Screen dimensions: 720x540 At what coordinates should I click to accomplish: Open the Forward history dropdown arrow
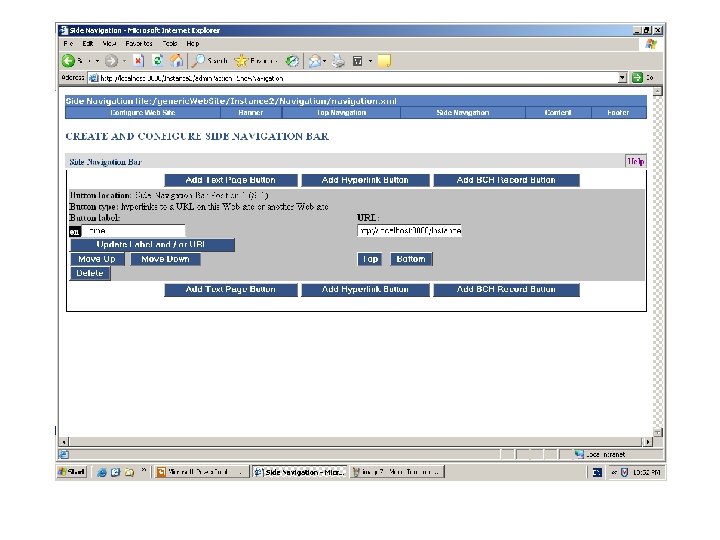tap(124, 61)
